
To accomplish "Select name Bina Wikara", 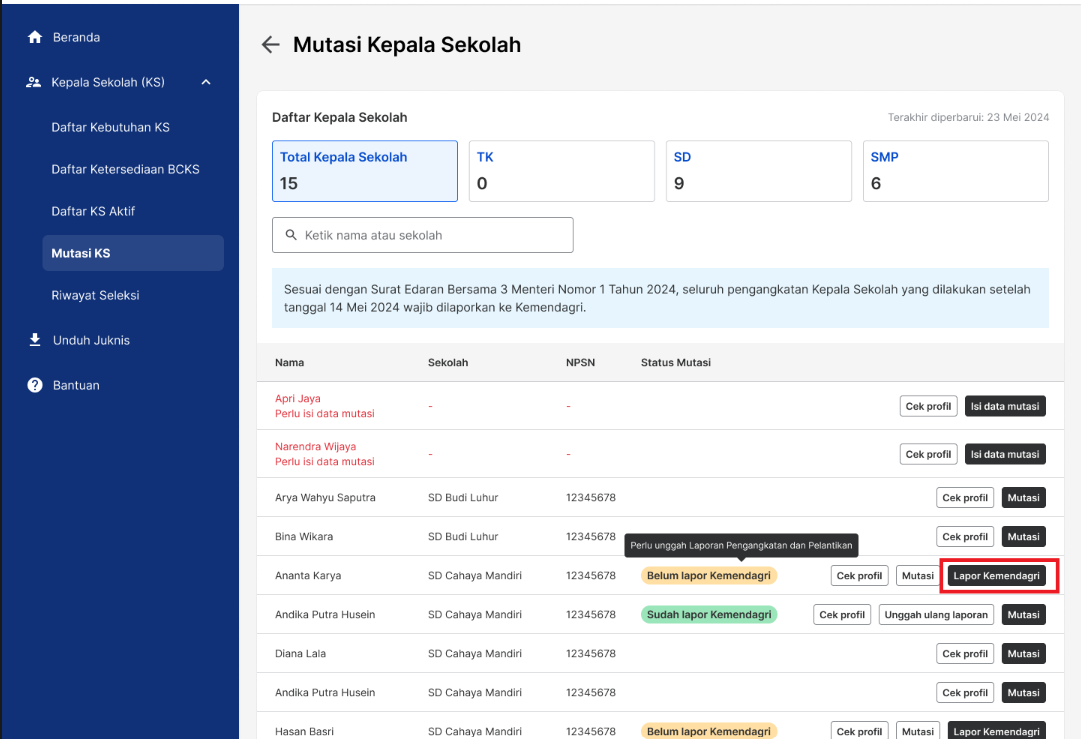I will click(x=304, y=536).
